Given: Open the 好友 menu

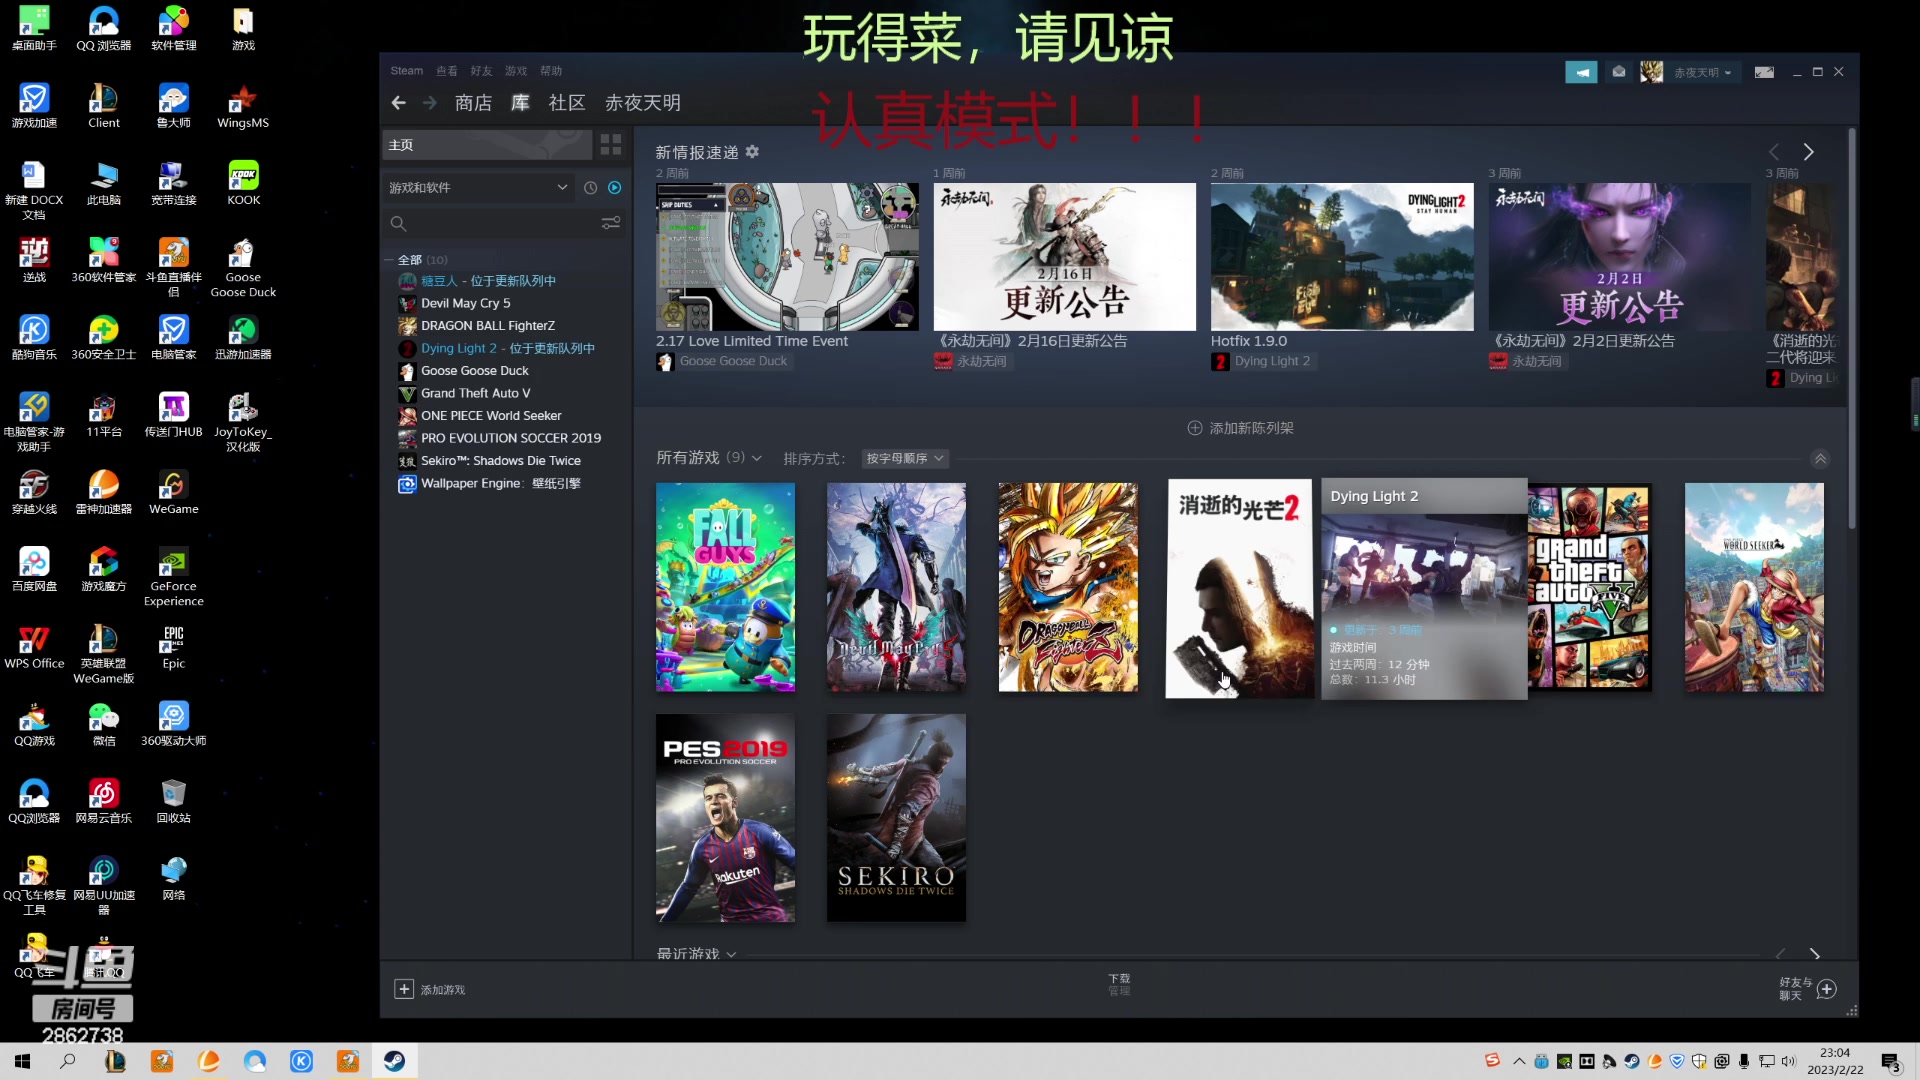Looking at the screenshot, I should point(482,71).
